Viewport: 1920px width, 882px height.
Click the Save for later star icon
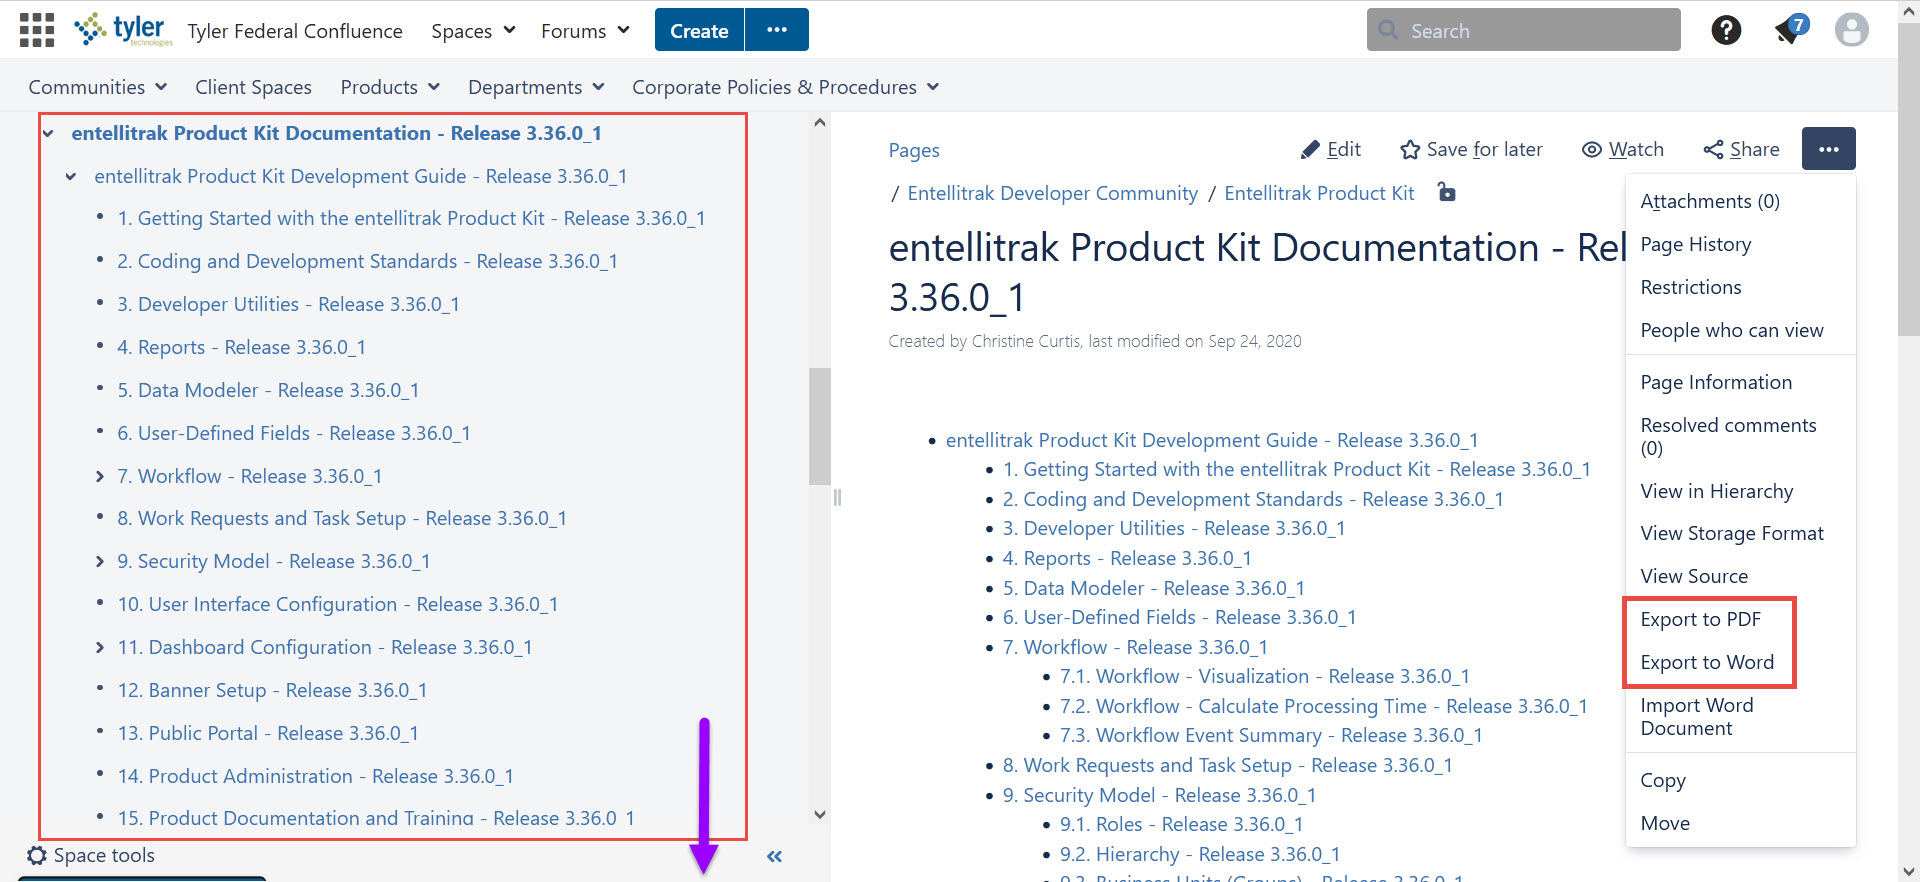pyautogui.click(x=1410, y=150)
